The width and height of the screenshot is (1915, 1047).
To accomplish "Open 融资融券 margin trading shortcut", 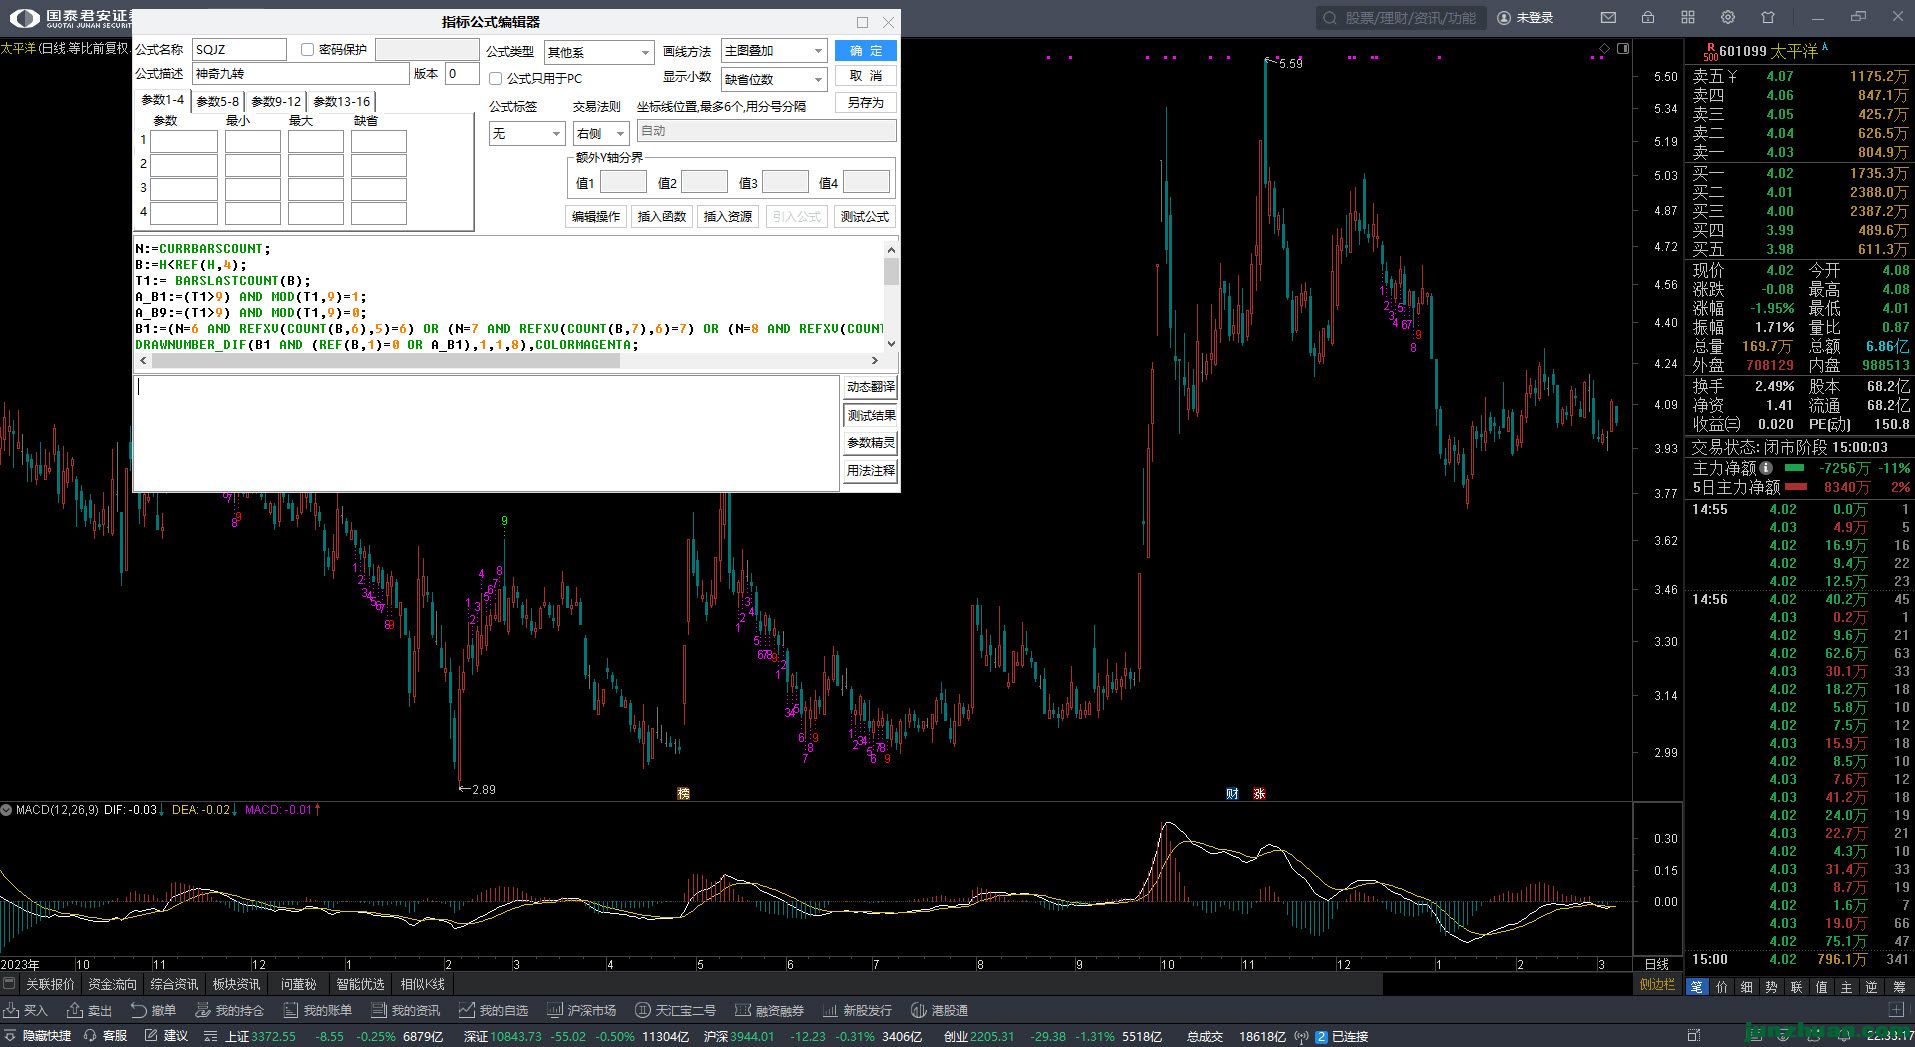I will (x=769, y=1010).
